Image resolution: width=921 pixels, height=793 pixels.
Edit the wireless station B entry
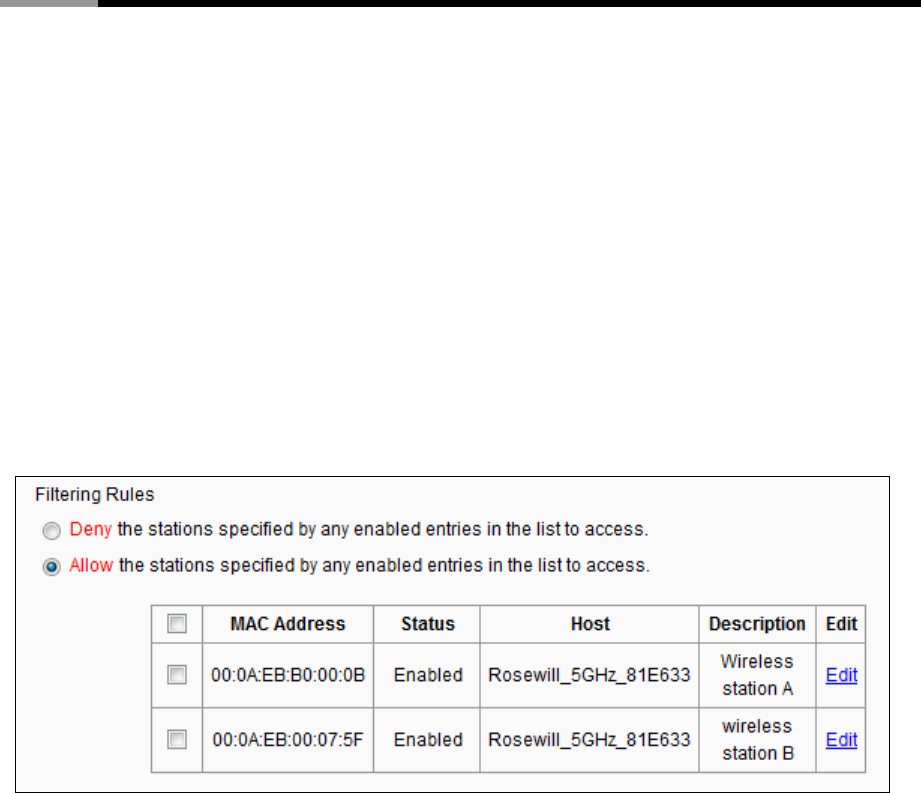pos(841,740)
